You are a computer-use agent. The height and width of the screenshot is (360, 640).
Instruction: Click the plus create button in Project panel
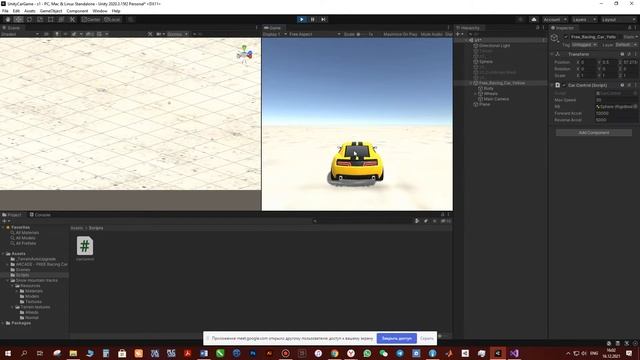point(5,221)
